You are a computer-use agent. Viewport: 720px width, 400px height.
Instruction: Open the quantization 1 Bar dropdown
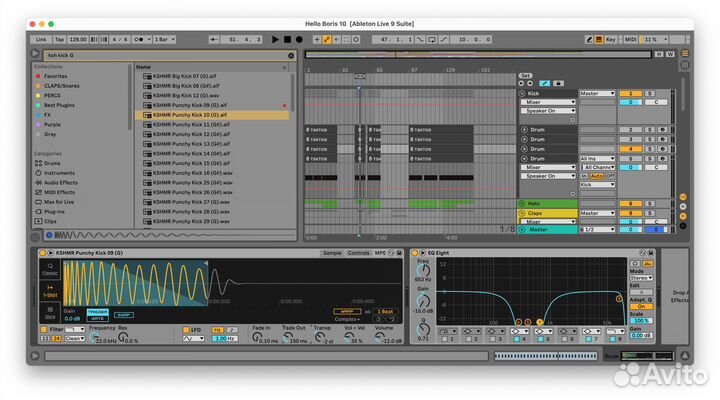(164, 39)
